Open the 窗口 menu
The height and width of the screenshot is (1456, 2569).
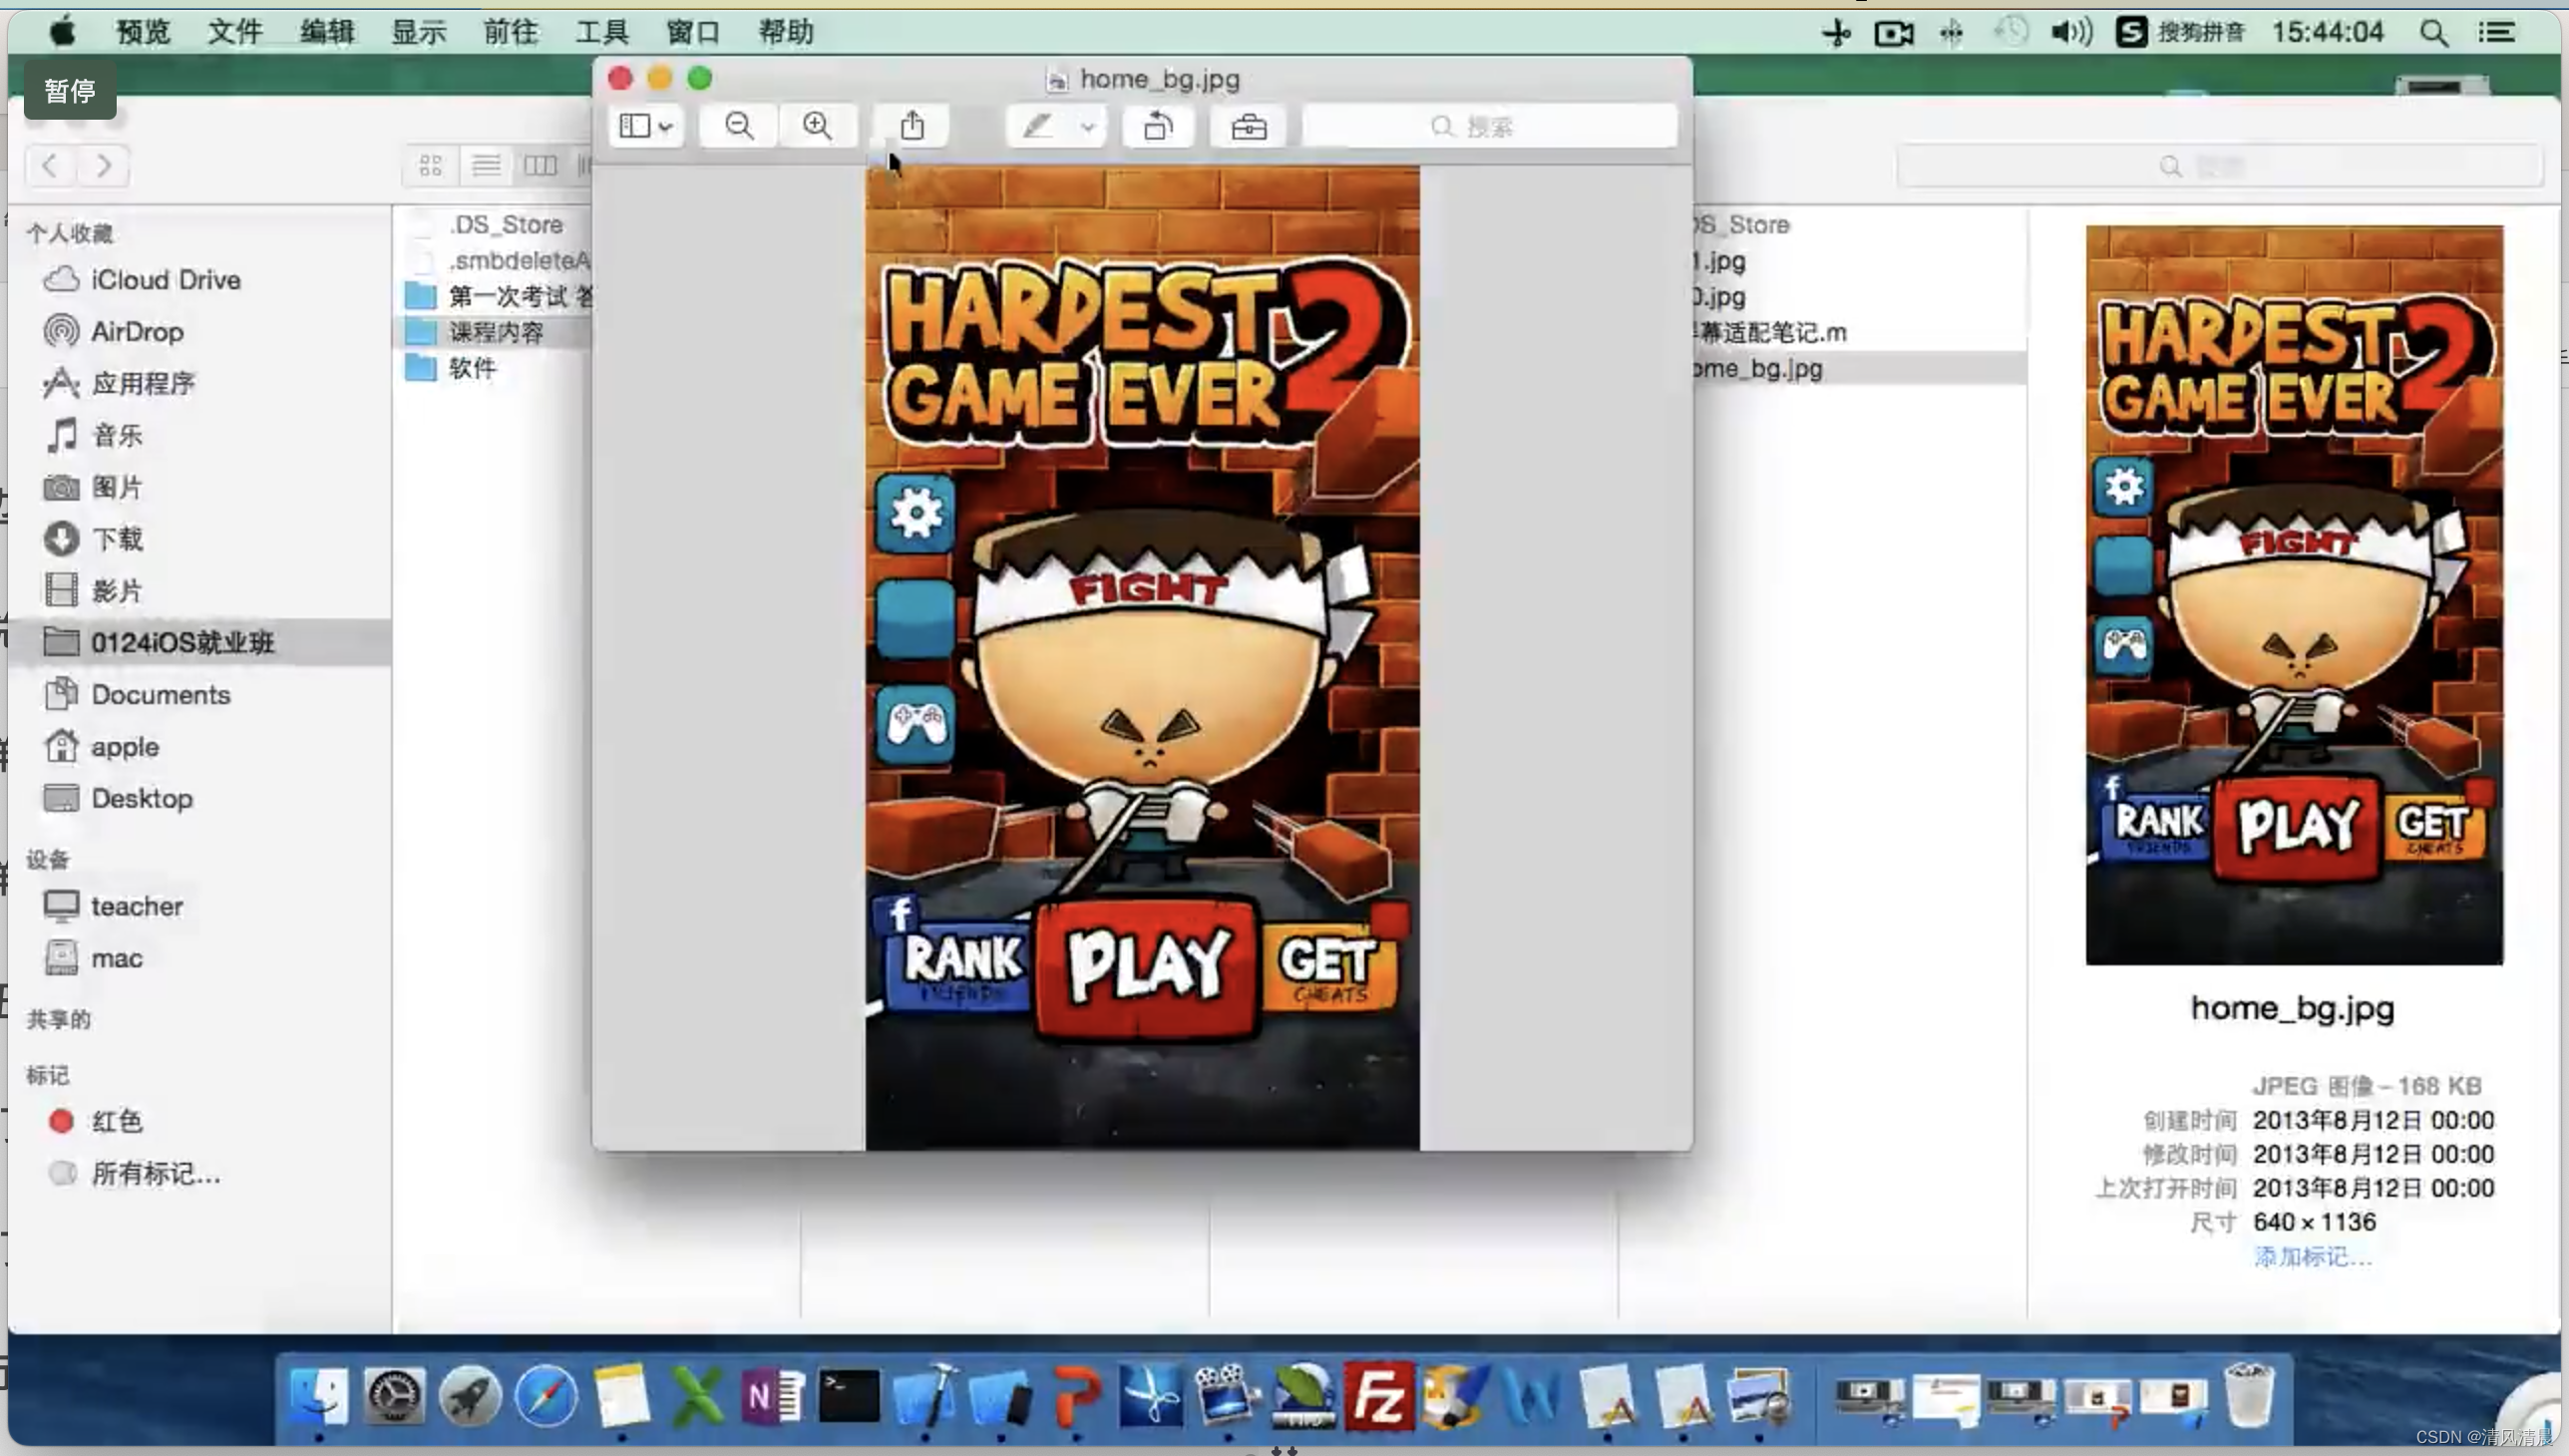[693, 32]
